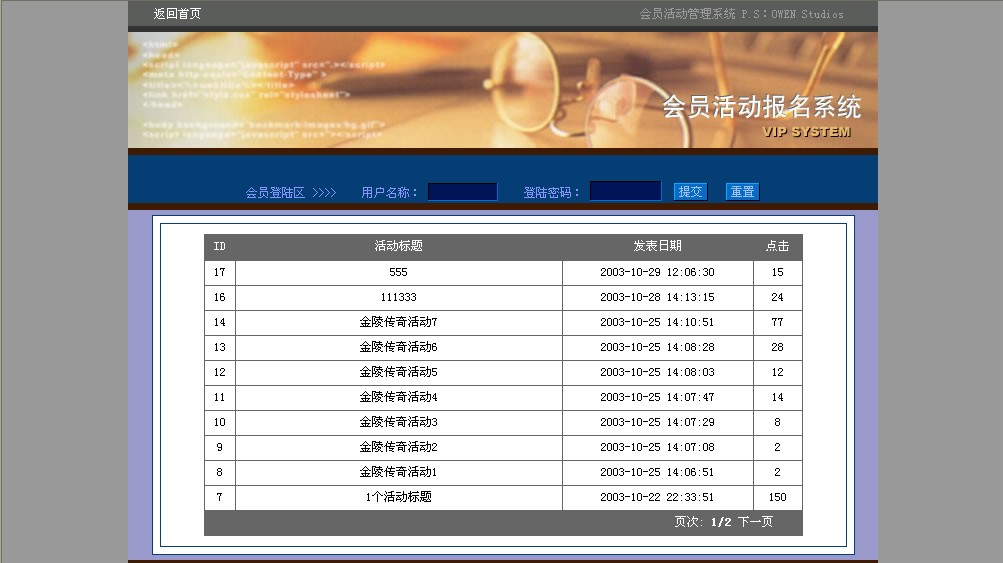Focus the 用户名称 input field
This screenshot has width=1003, height=563.
coord(462,191)
